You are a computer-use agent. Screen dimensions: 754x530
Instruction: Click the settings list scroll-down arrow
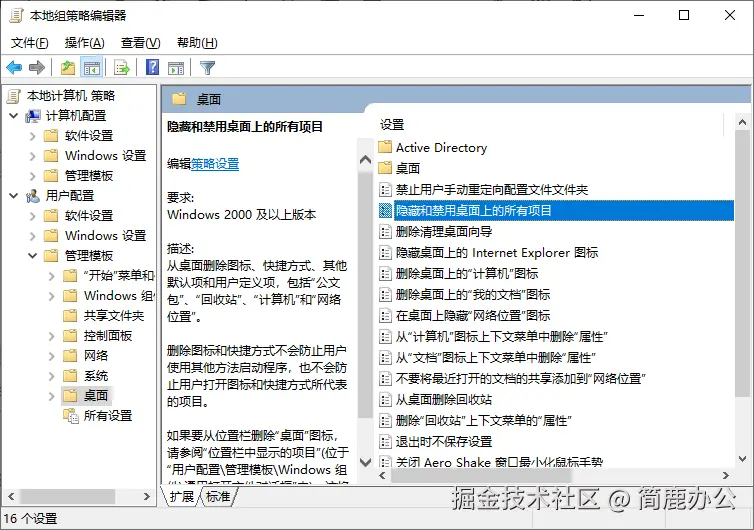point(742,459)
